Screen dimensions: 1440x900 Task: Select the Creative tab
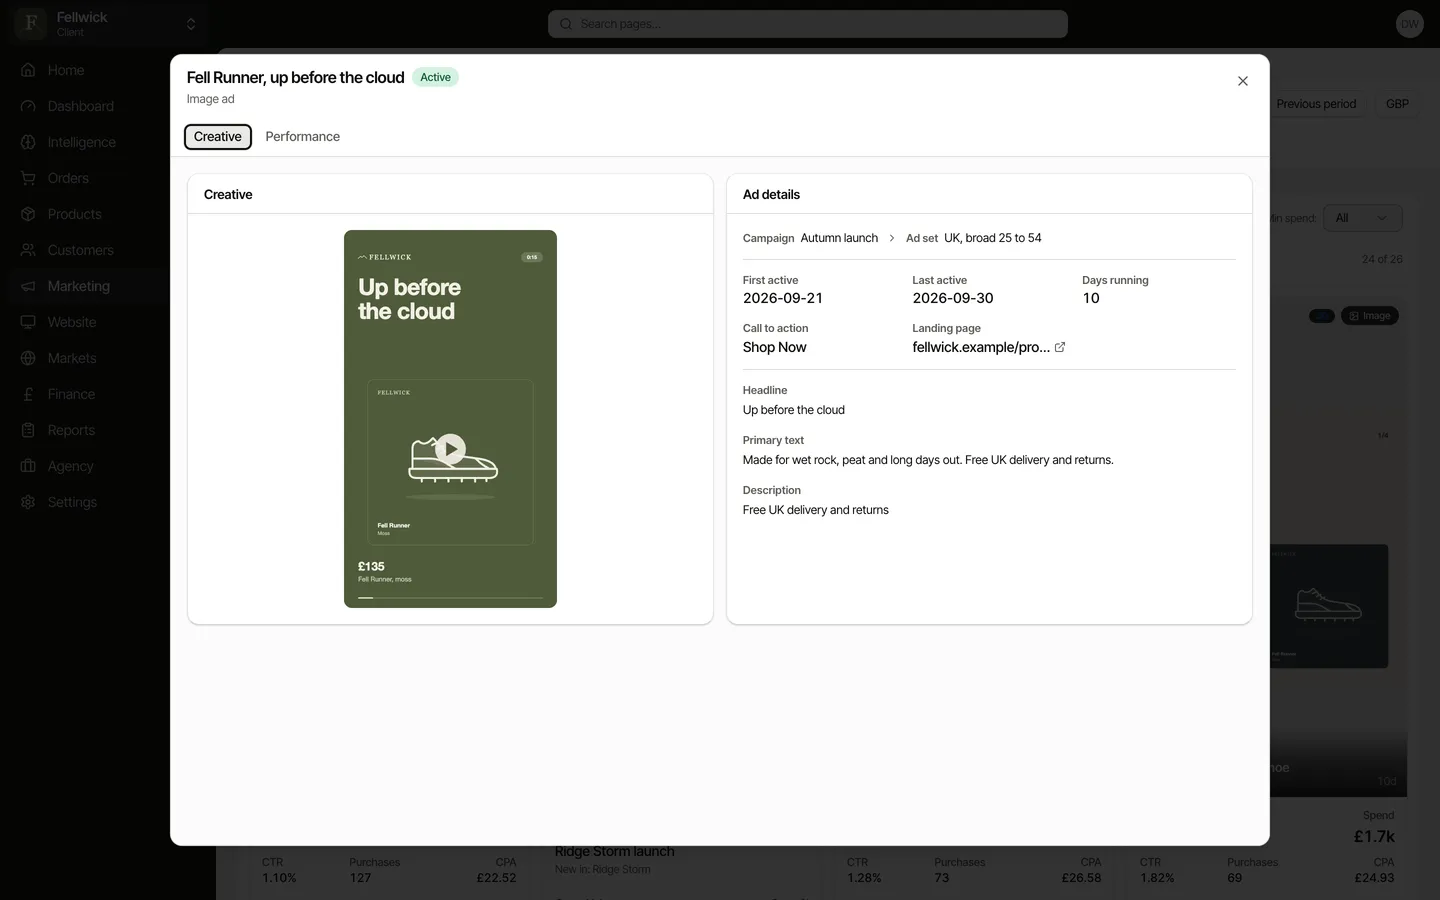click(x=218, y=137)
